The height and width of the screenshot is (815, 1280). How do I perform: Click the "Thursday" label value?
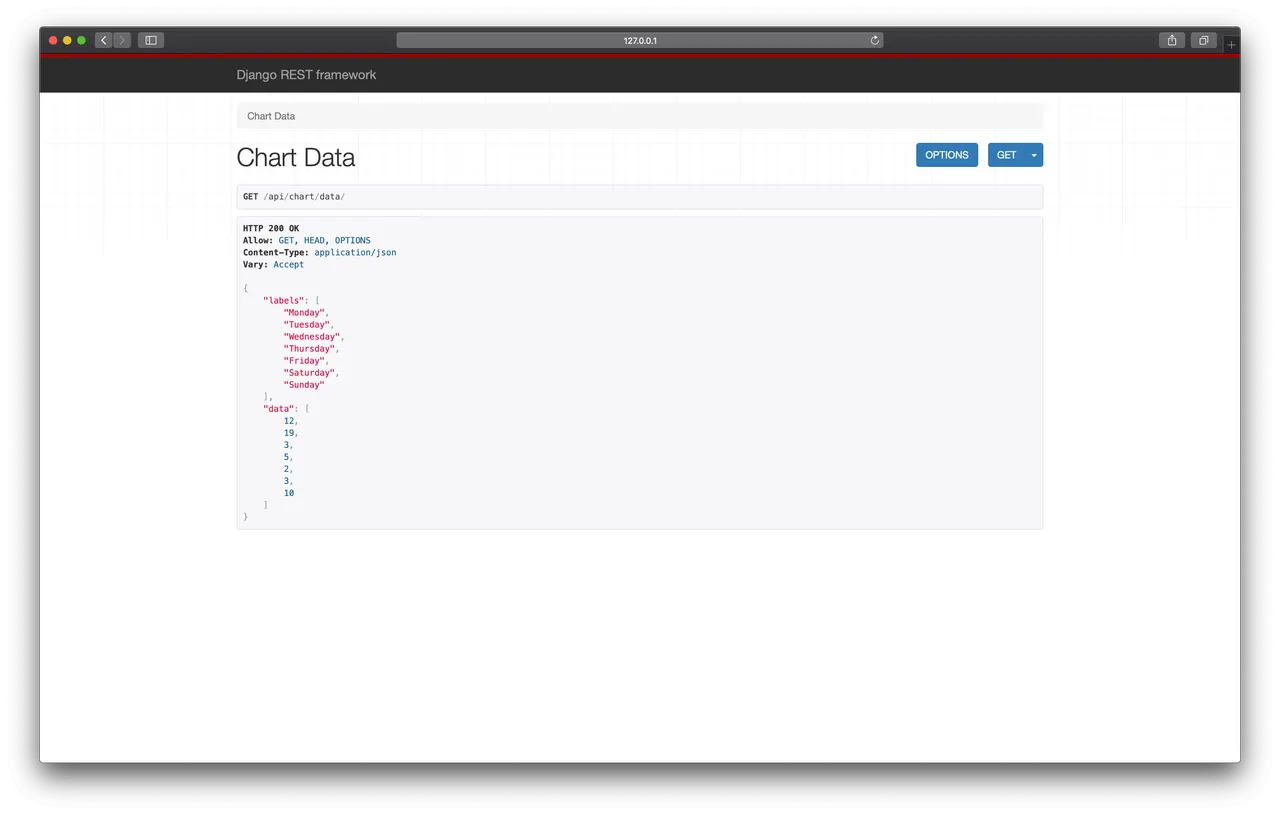pos(309,349)
